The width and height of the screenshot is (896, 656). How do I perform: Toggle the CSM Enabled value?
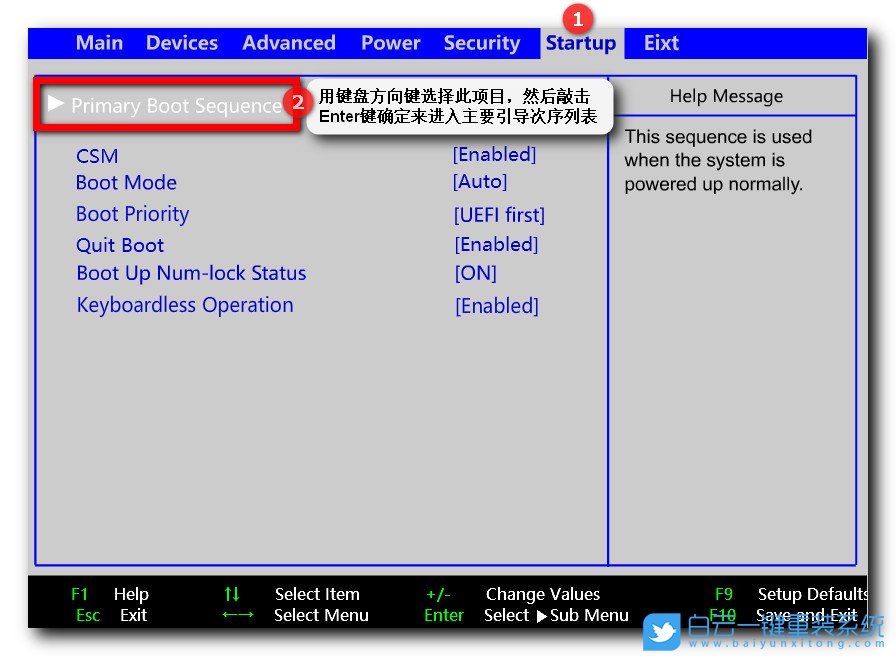coord(494,155)
